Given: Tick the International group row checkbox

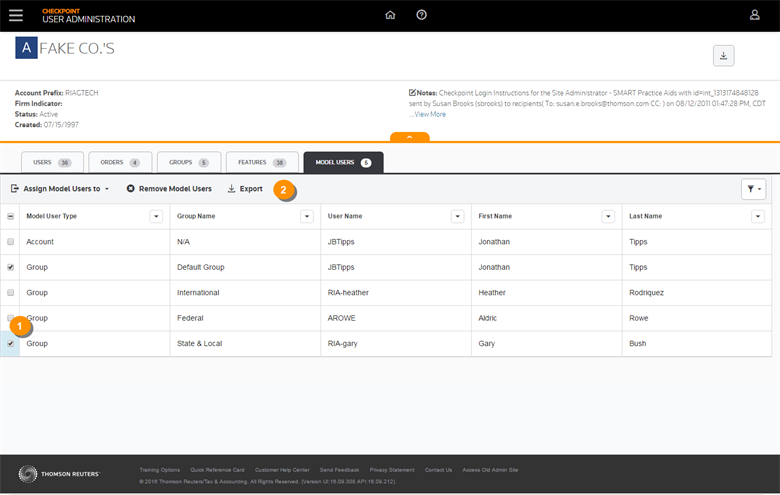Looking at the screenshot, I should [11, 293].
